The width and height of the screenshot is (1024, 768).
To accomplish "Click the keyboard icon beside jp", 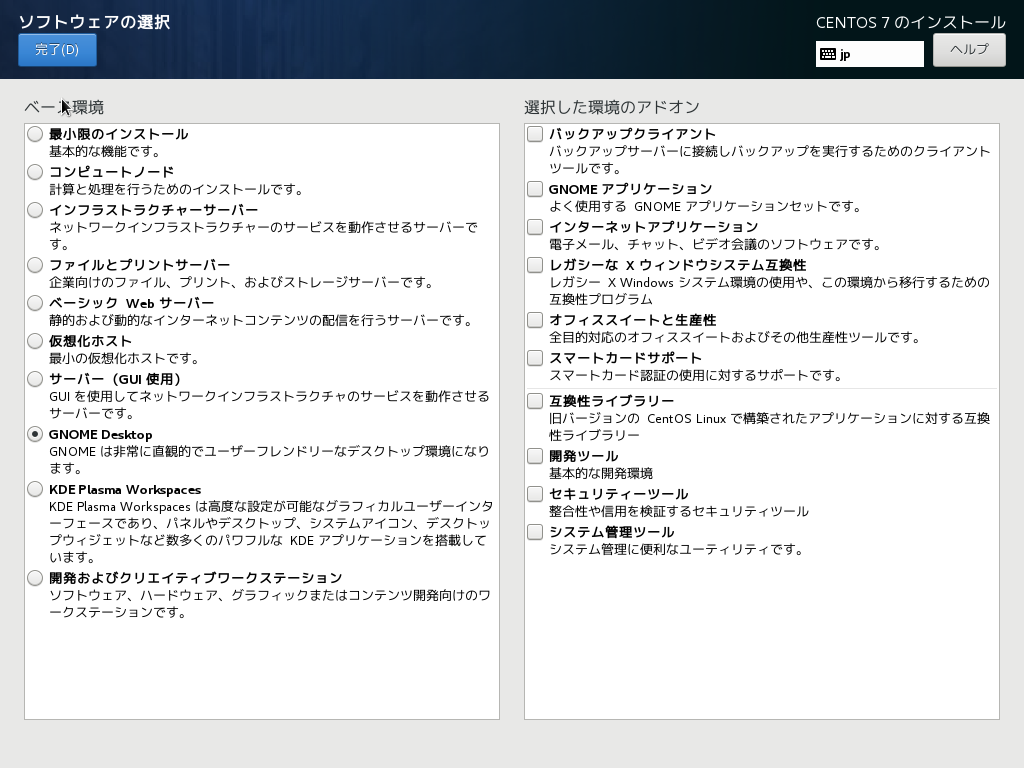I will [828, 54].
